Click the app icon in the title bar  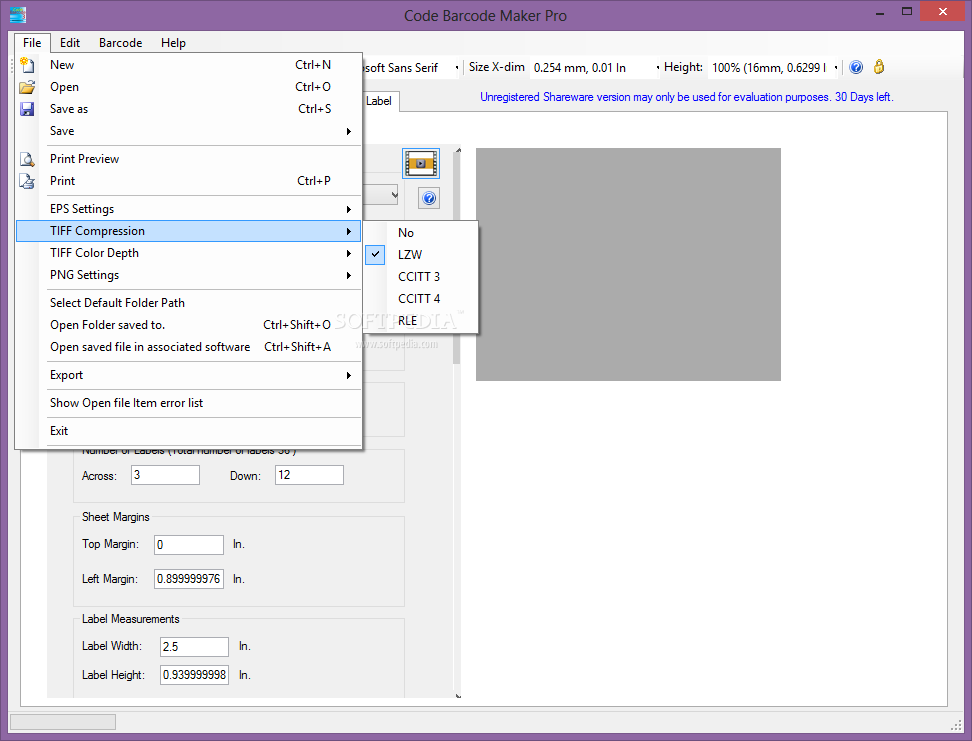click(x=18, y=15)
